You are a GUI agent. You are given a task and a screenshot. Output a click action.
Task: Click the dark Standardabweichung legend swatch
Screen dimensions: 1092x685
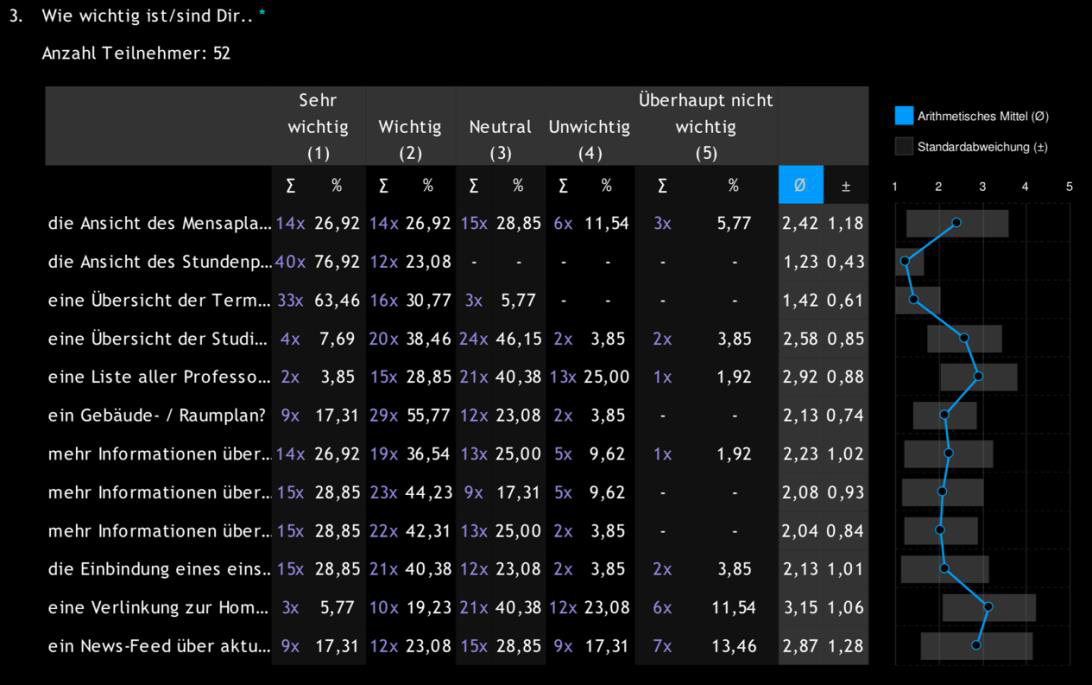pos(903,147)
